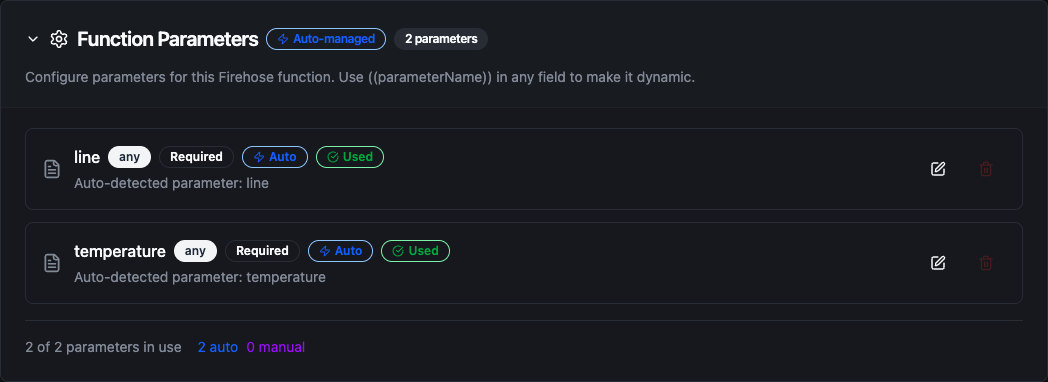
Task: Click the Auto-managed badge
Action: (326, 39)
